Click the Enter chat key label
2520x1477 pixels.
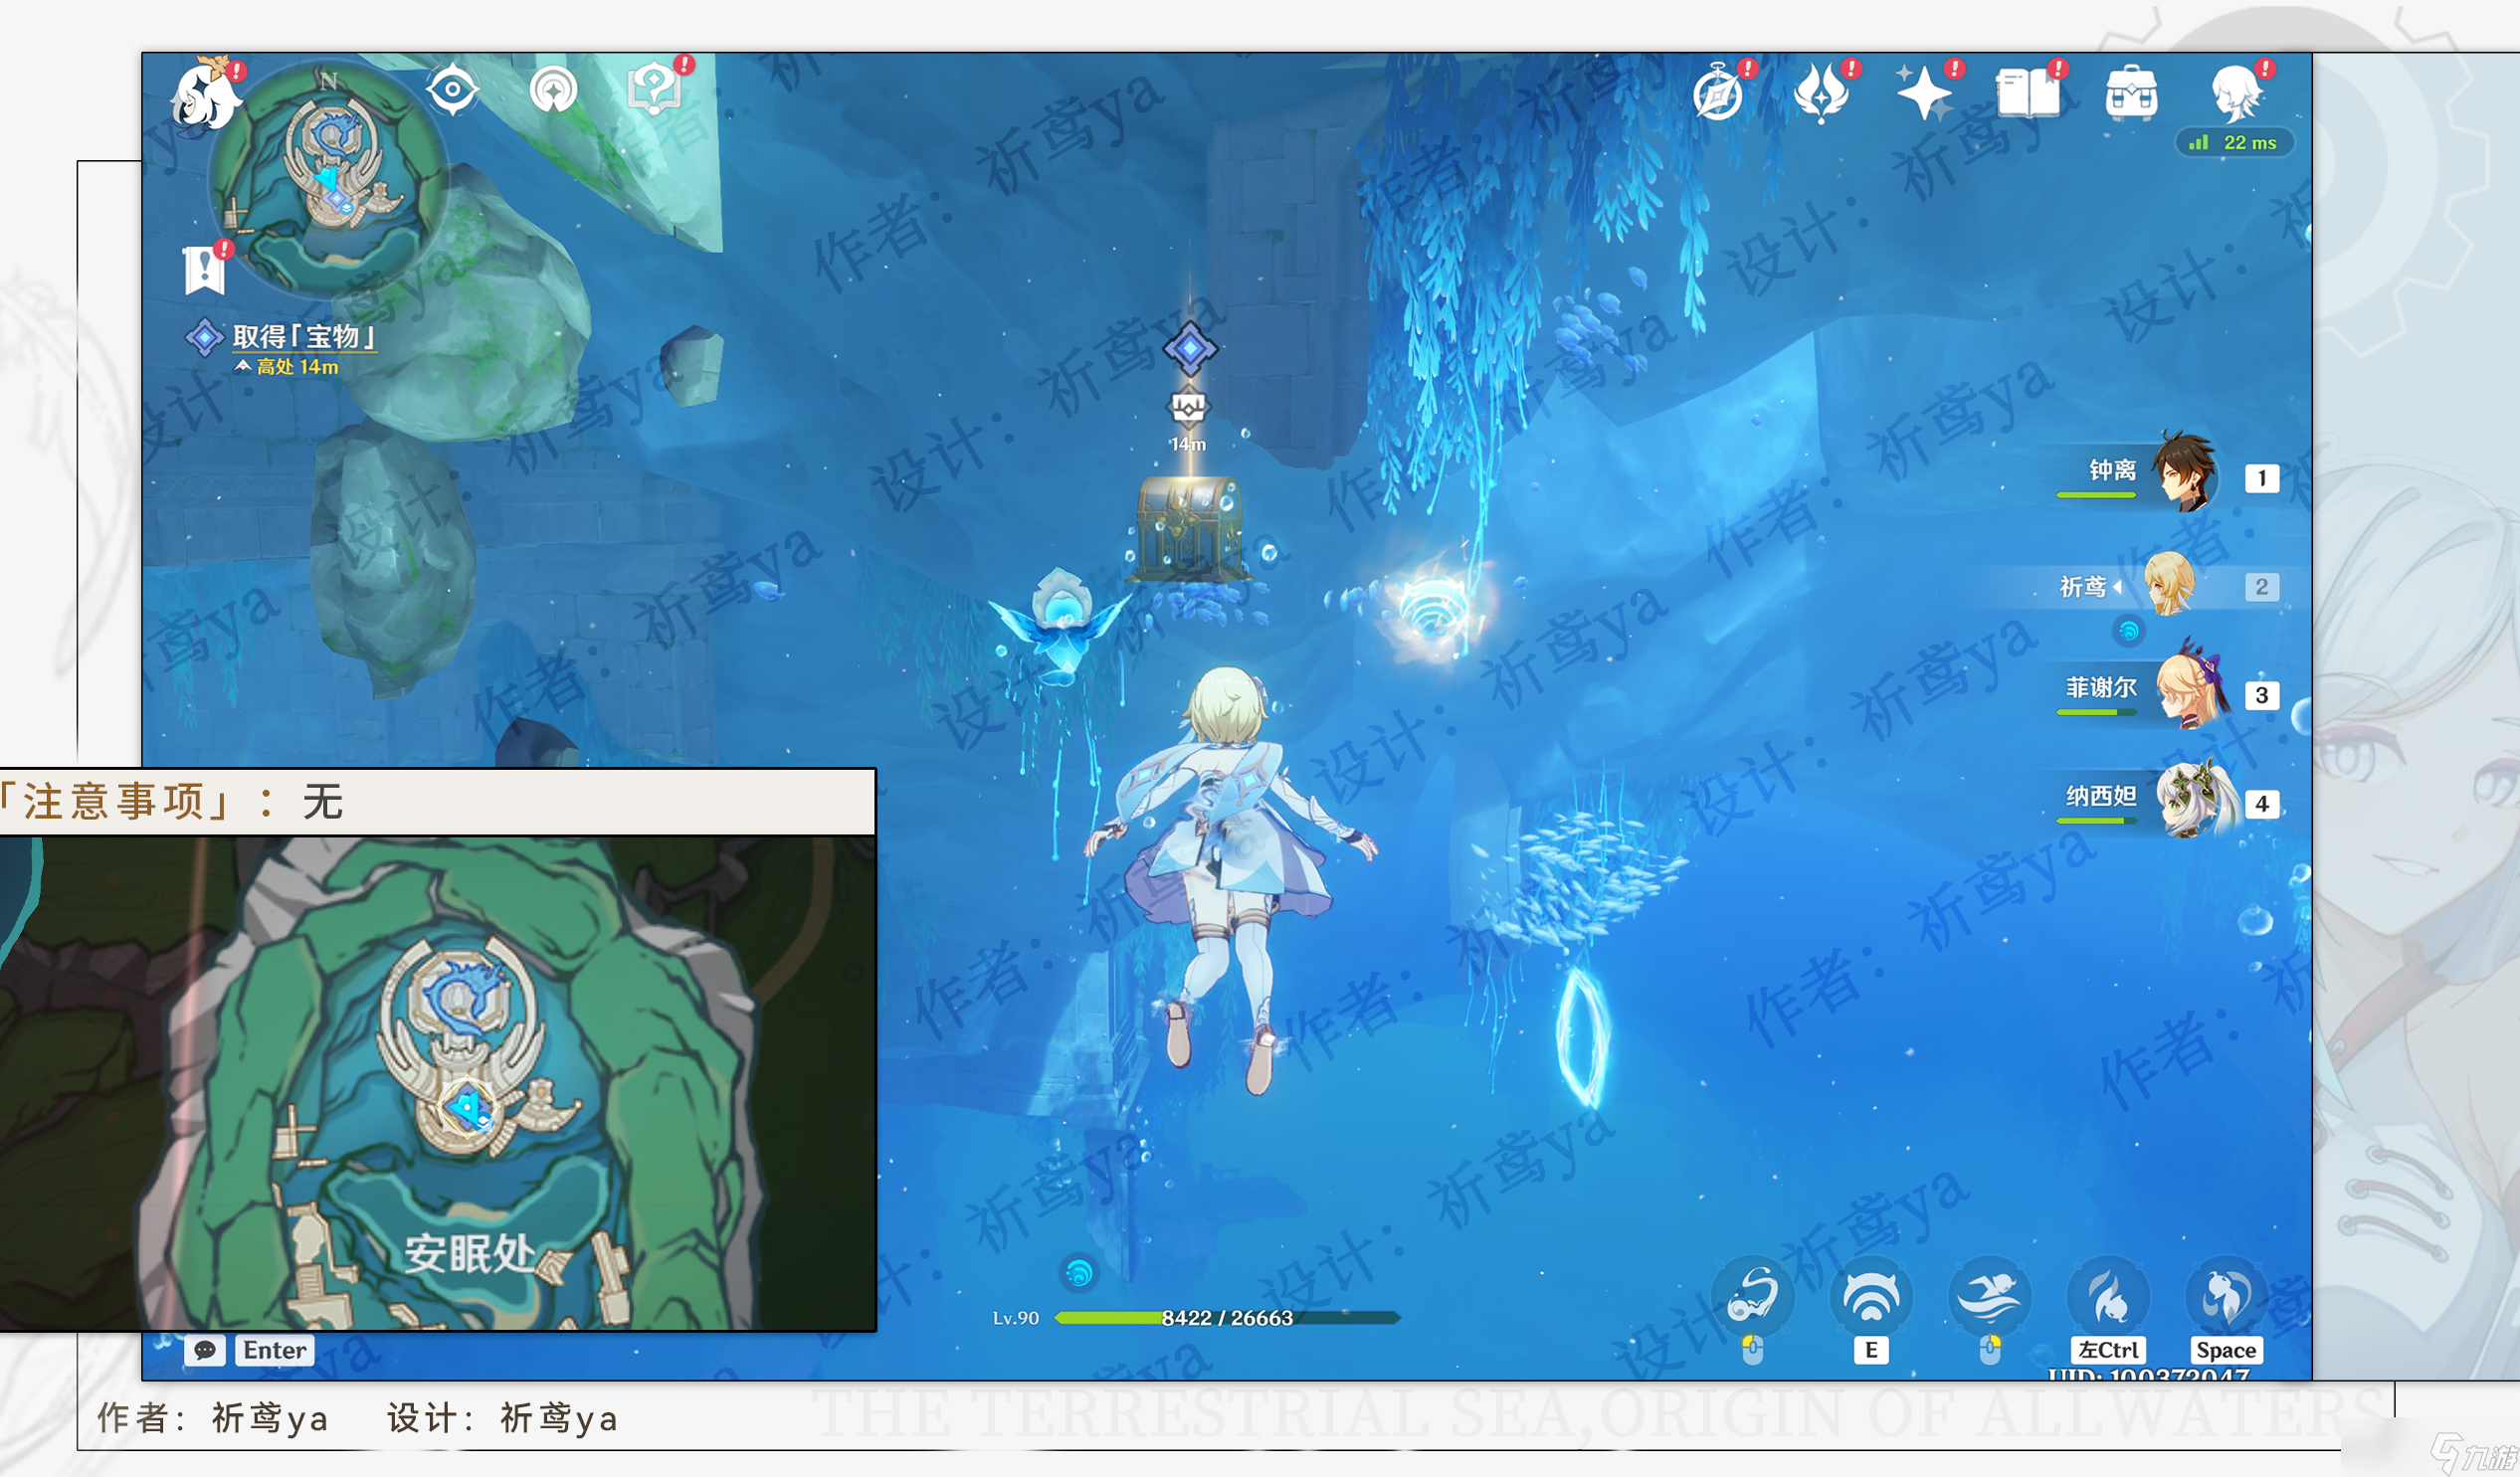click(274, 1350)
